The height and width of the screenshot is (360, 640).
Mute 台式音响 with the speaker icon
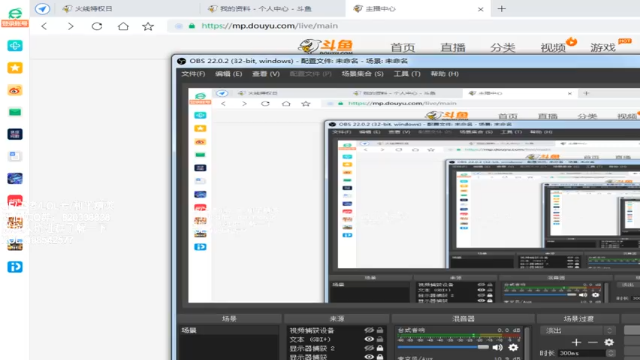498,347
